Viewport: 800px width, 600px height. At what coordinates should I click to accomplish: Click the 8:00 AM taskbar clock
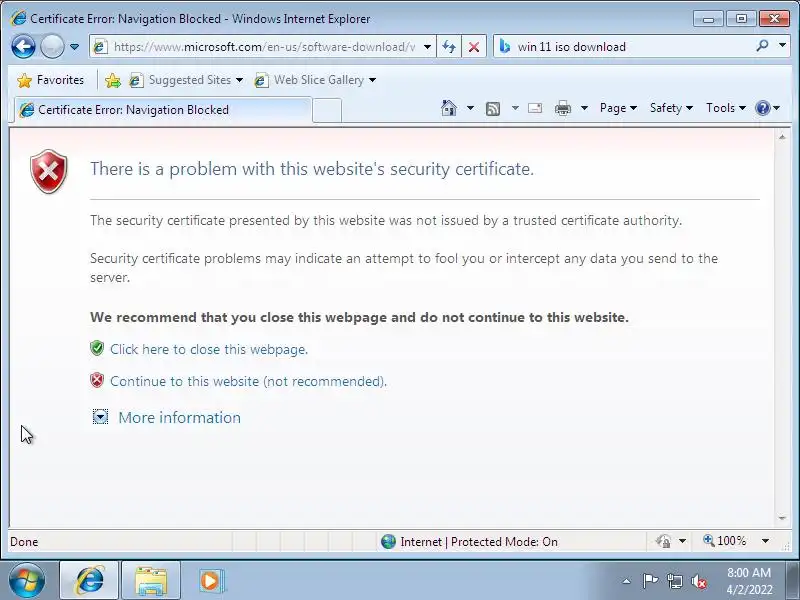(x=749, y=581)
